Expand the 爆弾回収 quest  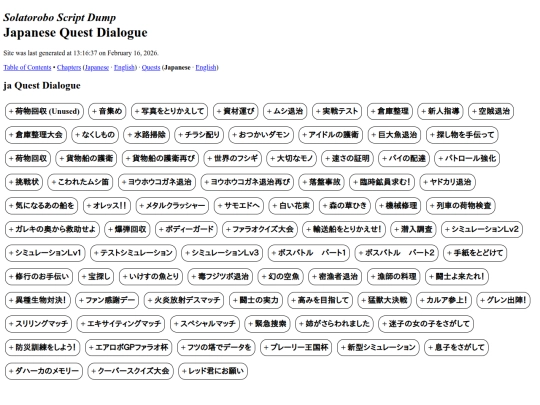coord(127,229)
